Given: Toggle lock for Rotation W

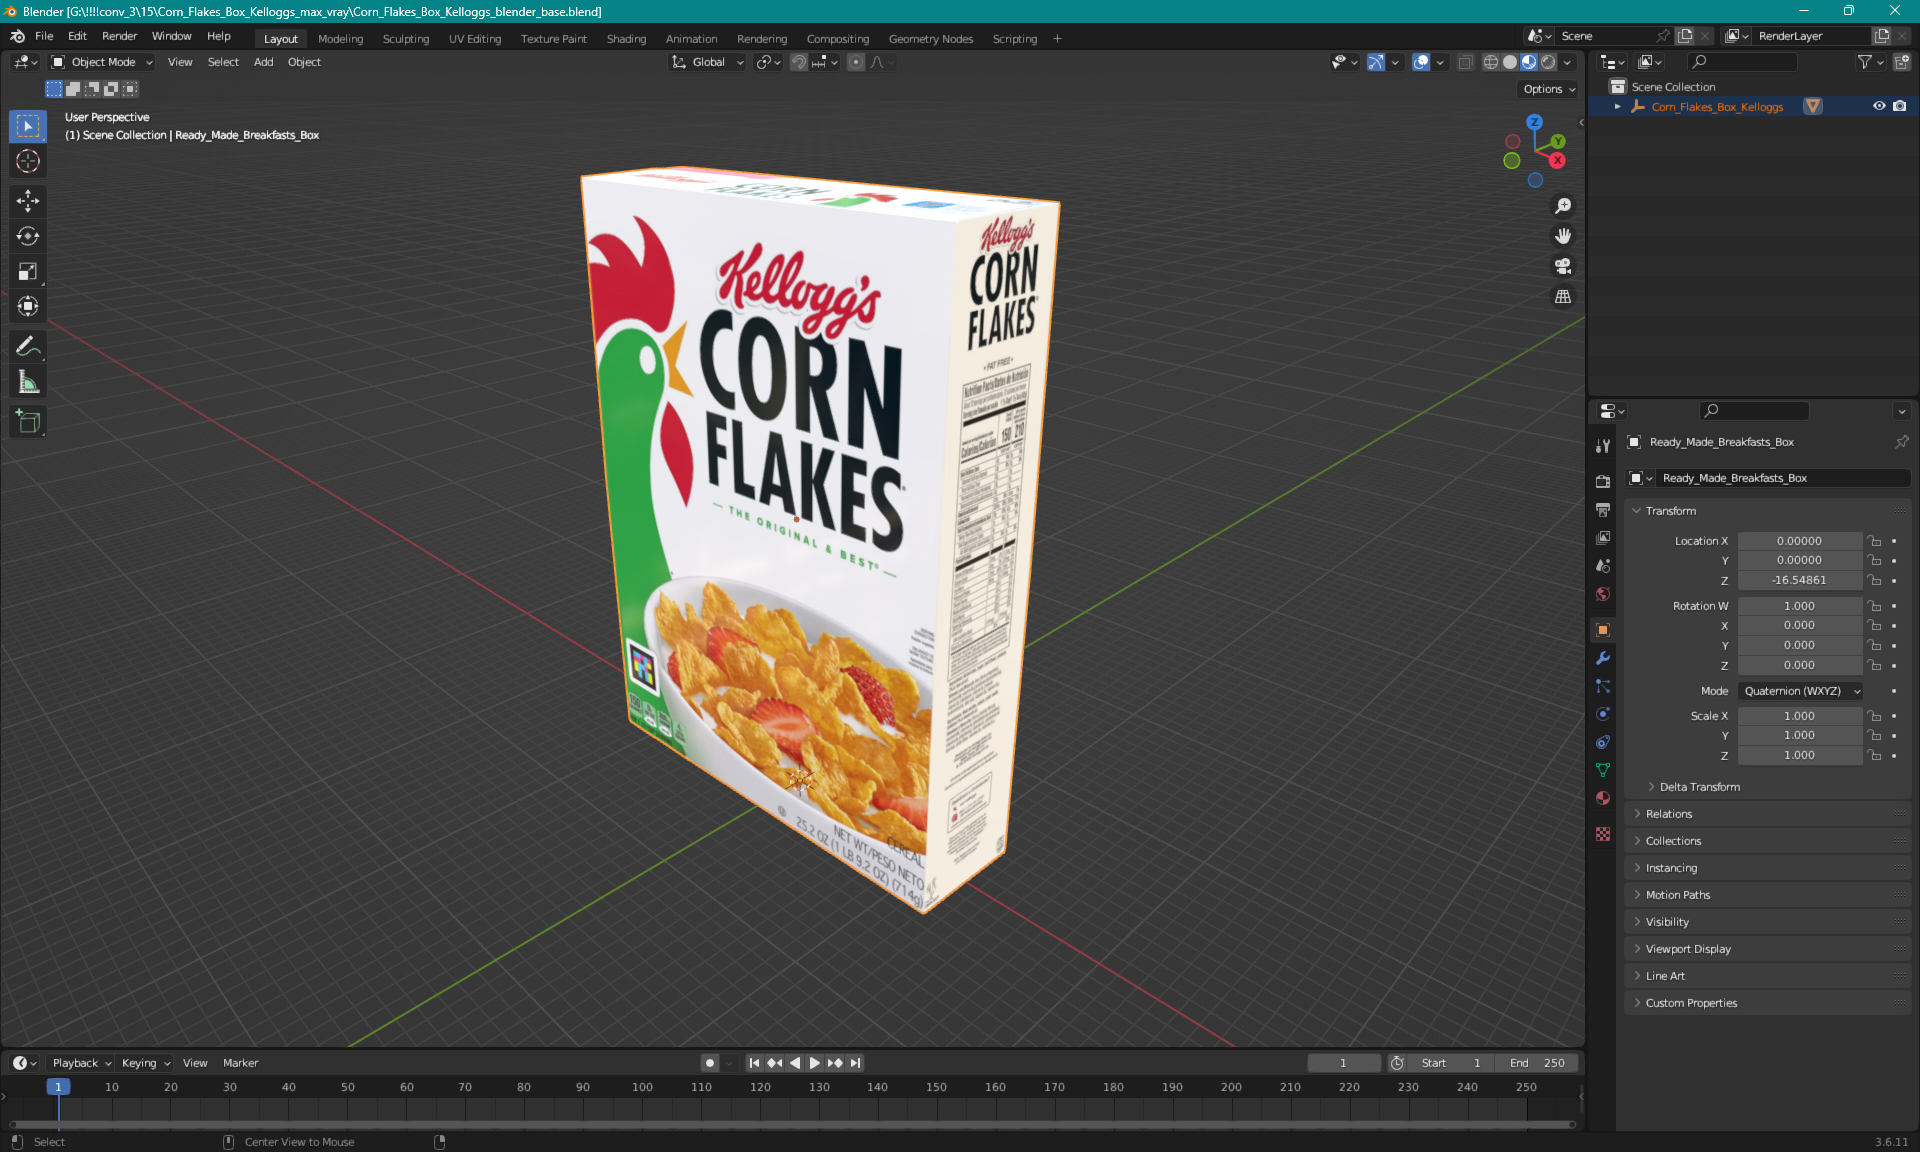Looking at the screenshot, I should click(1875, 606).
